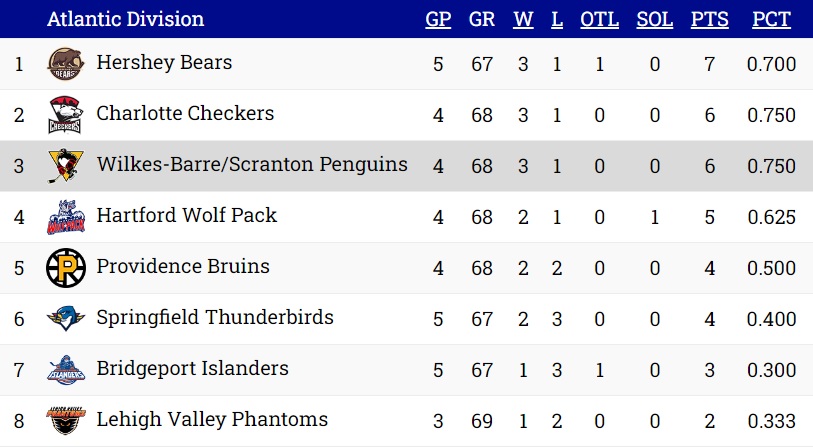The height and width of the screenshot is (447, 813).
Task: Sort by PCT column header
Action: [772, 19]
